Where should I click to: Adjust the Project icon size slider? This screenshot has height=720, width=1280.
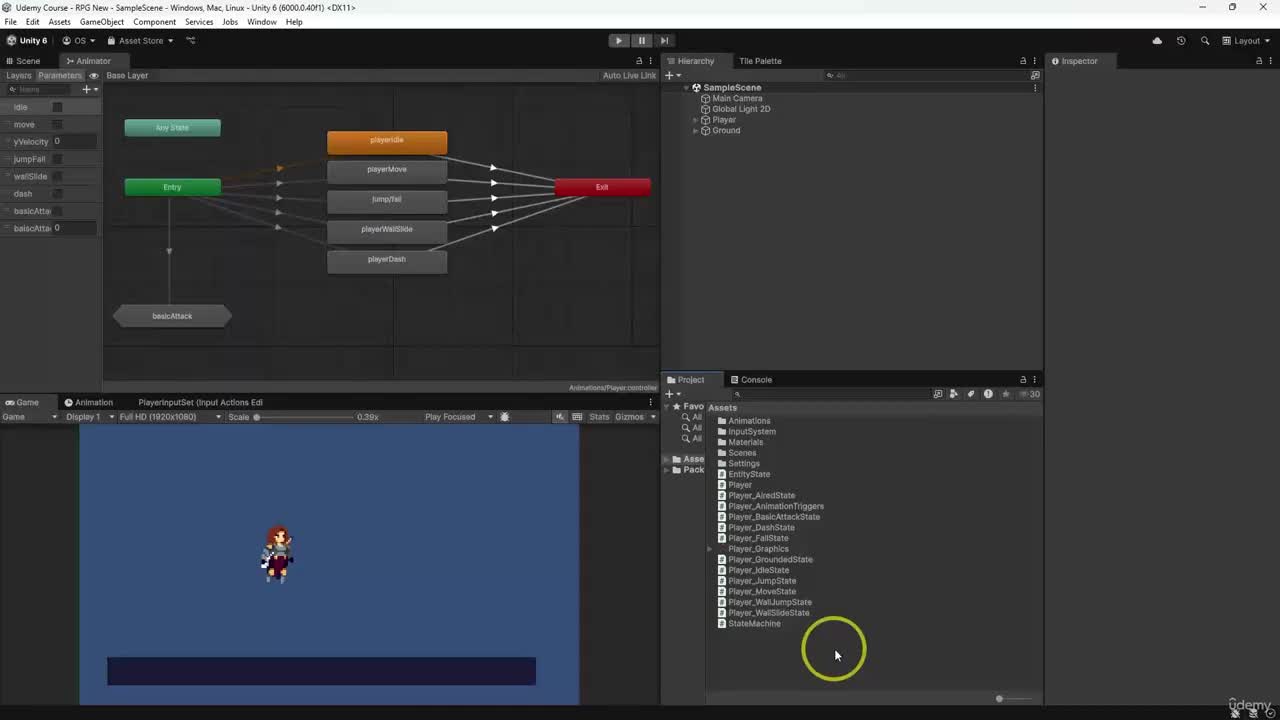coord(1013,699)
